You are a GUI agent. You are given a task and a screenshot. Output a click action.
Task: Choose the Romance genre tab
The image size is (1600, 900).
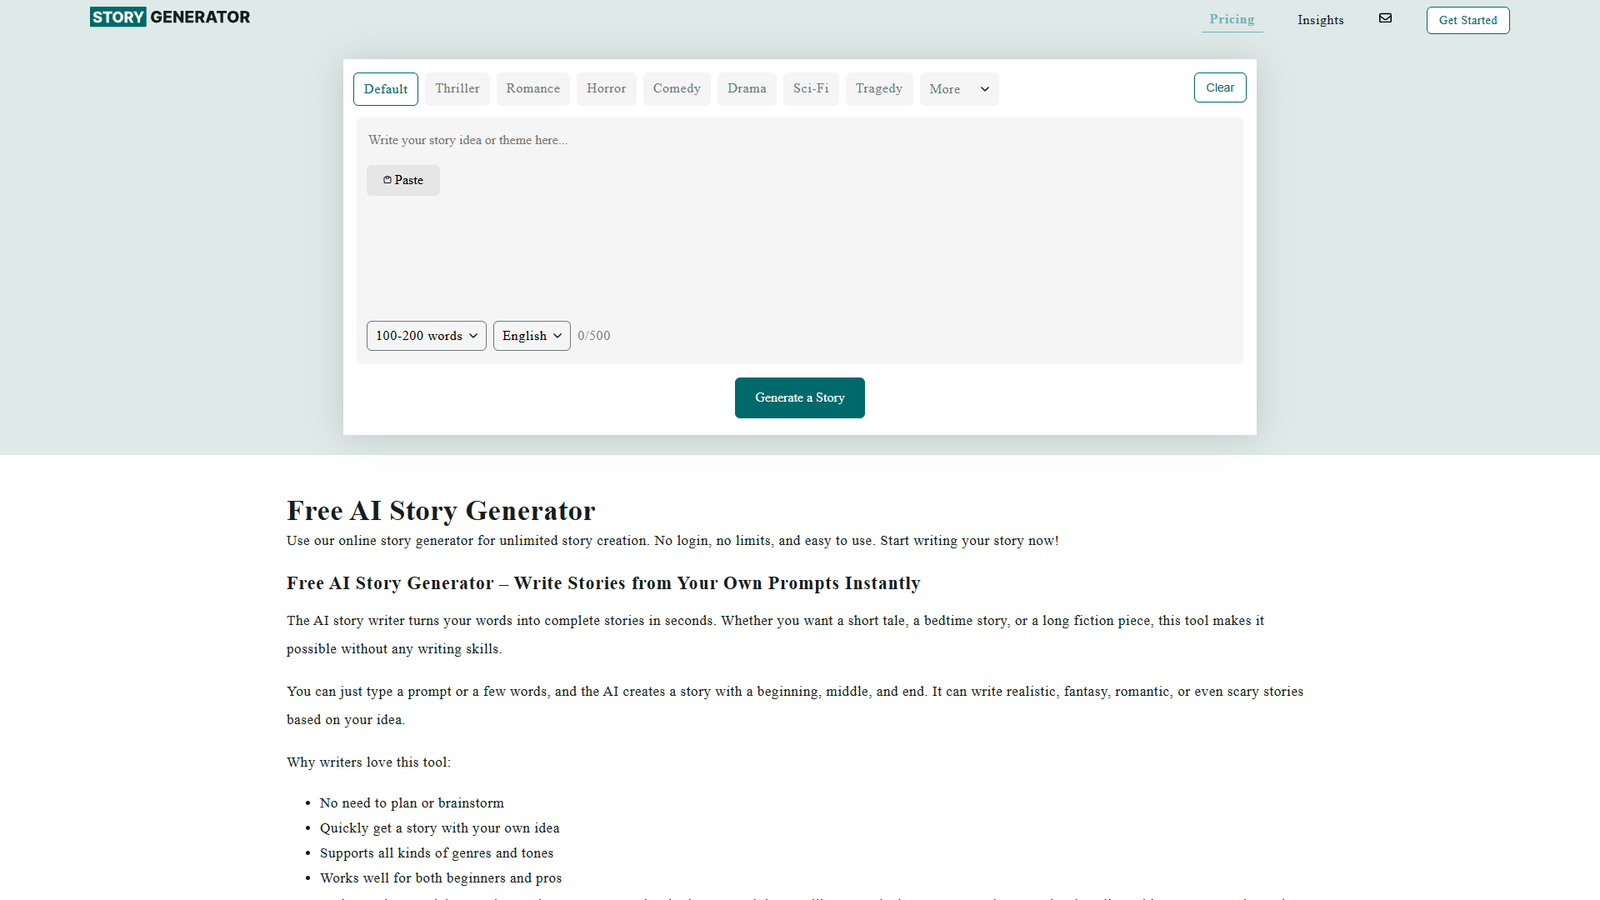click(x=533, y=89)
